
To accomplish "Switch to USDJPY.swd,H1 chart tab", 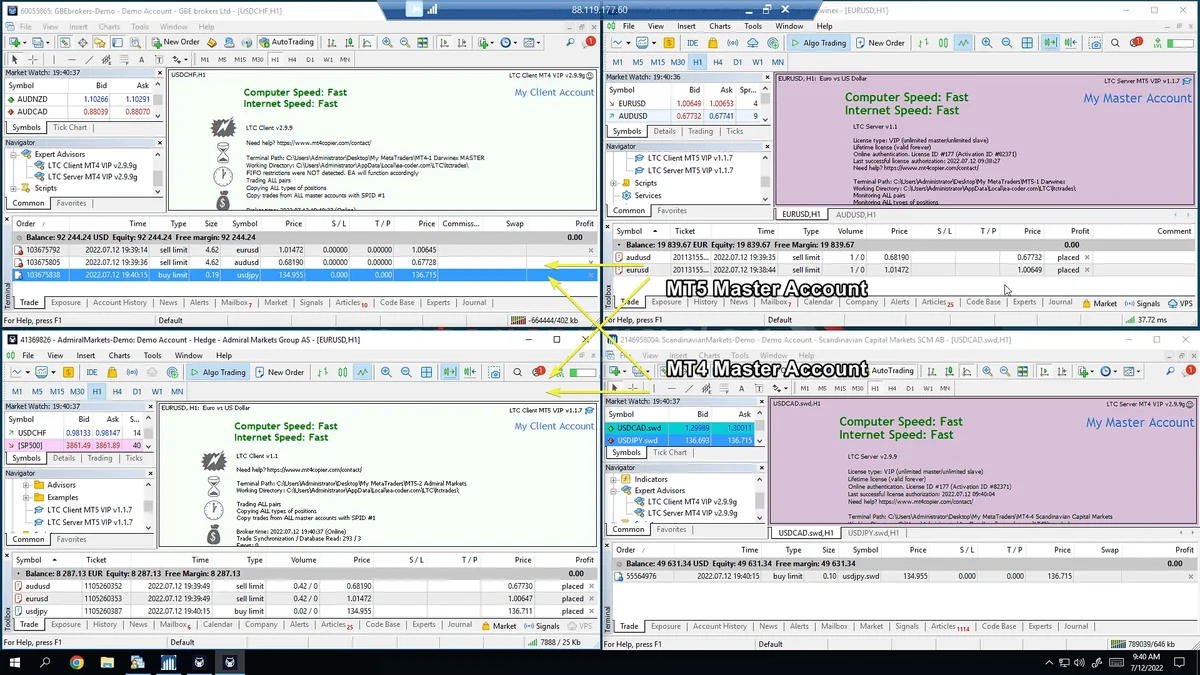I will tap(875, 533).
